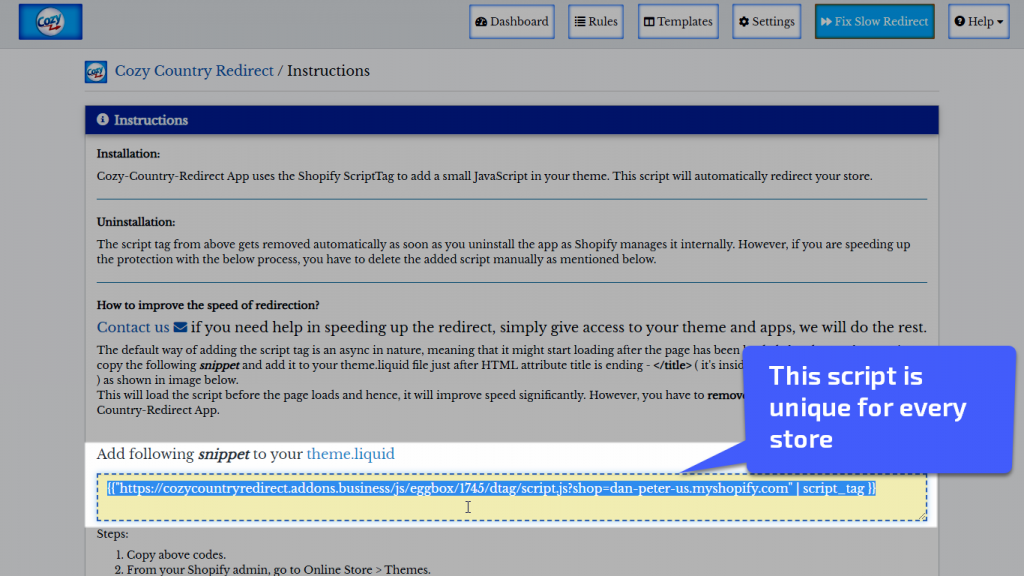1024x576 pixels.
Task: Click the 'Uninstallation:' heading text
Action: (136, 222)
